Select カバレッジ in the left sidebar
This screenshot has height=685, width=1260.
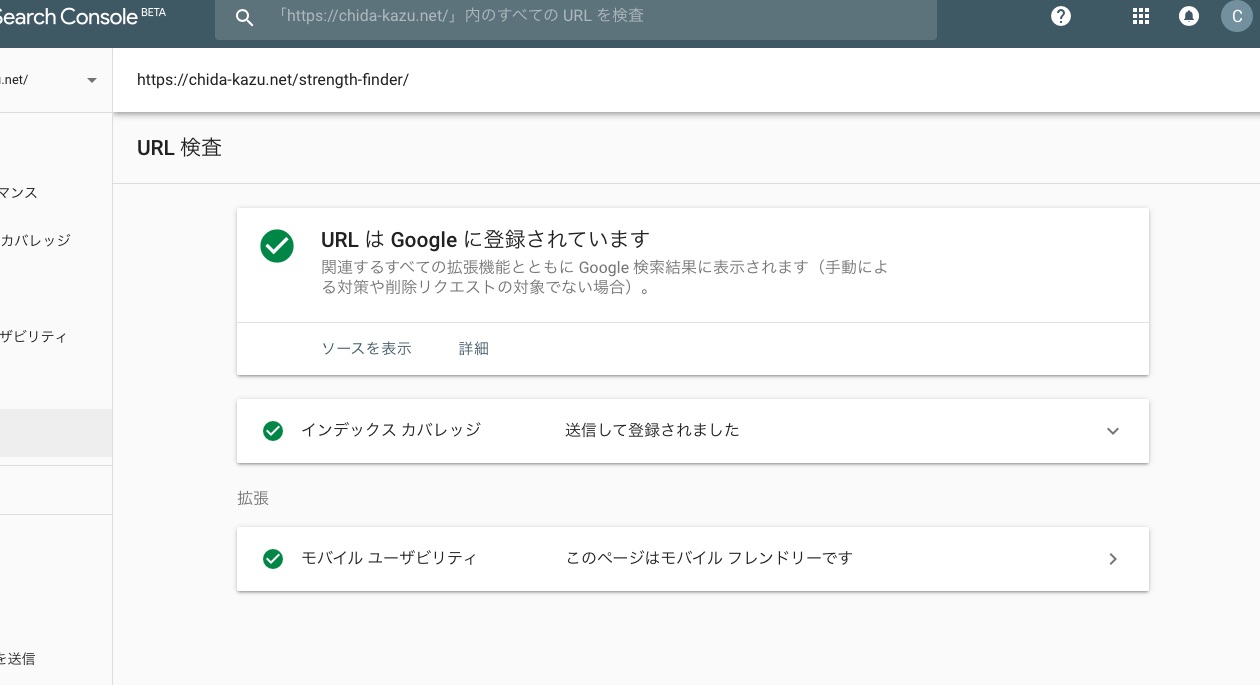36,241
